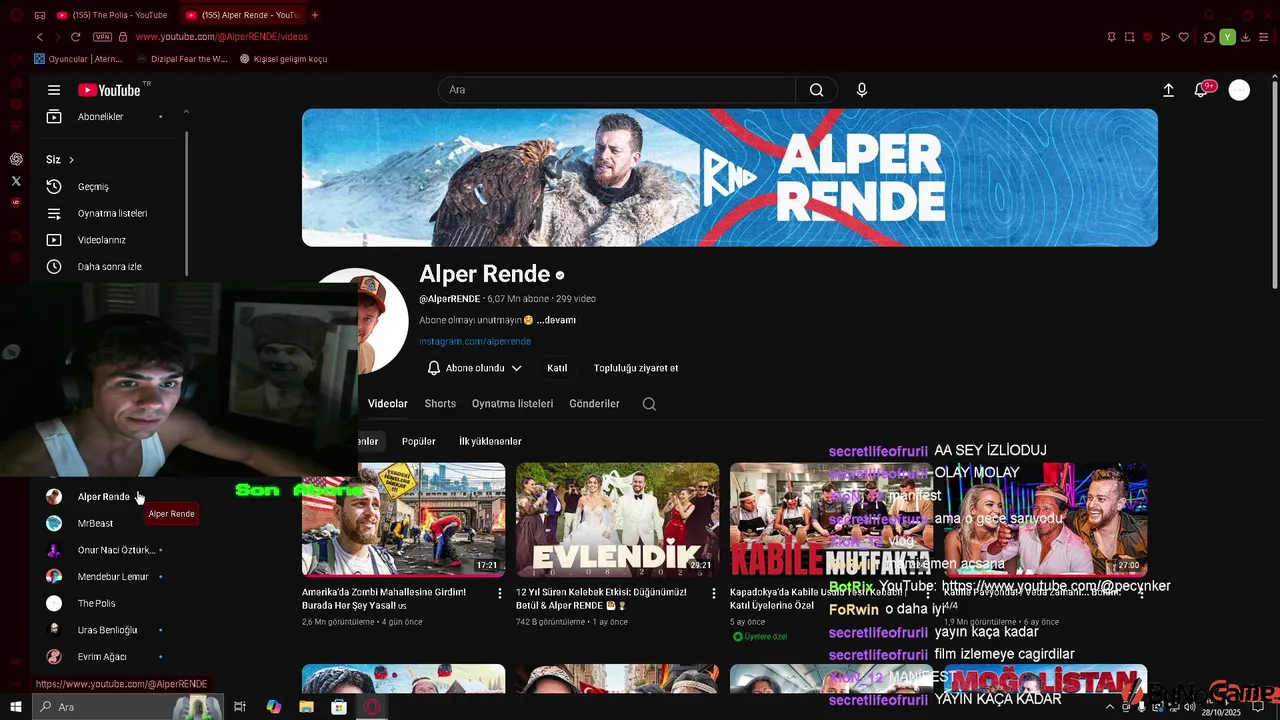Viewport: 1280px width, 720px height.
Task: Switch to 'The Polis - YouTube' browser tab
Action: click(112, 15)
